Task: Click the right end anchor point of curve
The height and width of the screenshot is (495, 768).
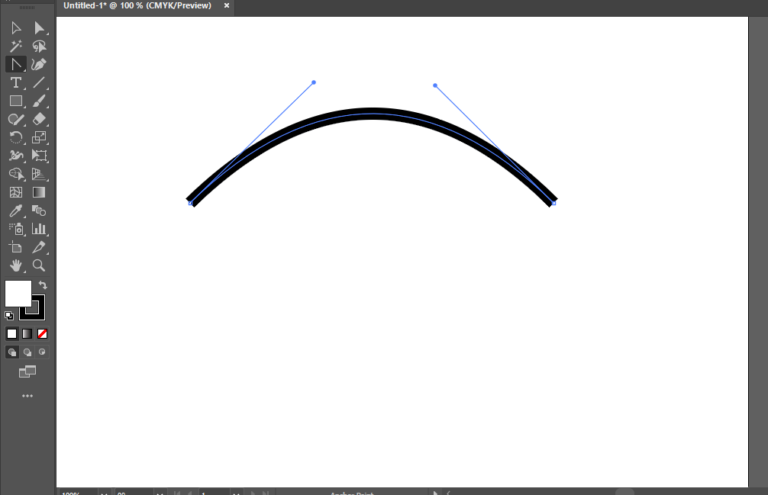Action: coord(553,203)
